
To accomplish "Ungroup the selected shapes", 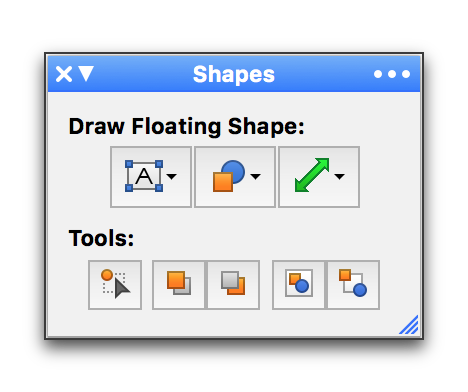I will (353, 285).
